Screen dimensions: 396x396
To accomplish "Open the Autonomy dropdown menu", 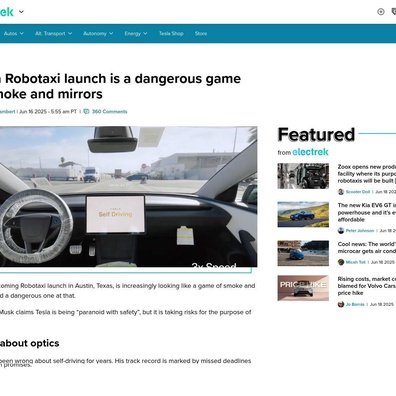I will [98, 34].
